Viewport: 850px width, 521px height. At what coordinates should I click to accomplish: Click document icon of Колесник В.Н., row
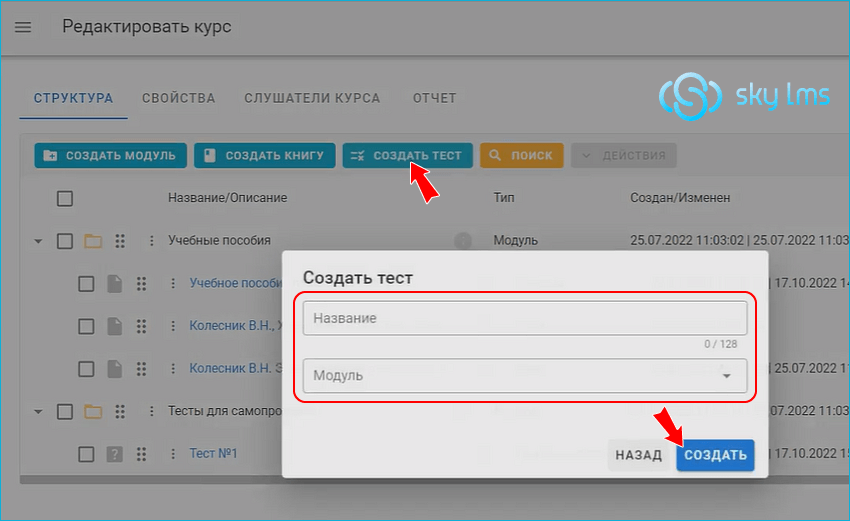[114, 326]
